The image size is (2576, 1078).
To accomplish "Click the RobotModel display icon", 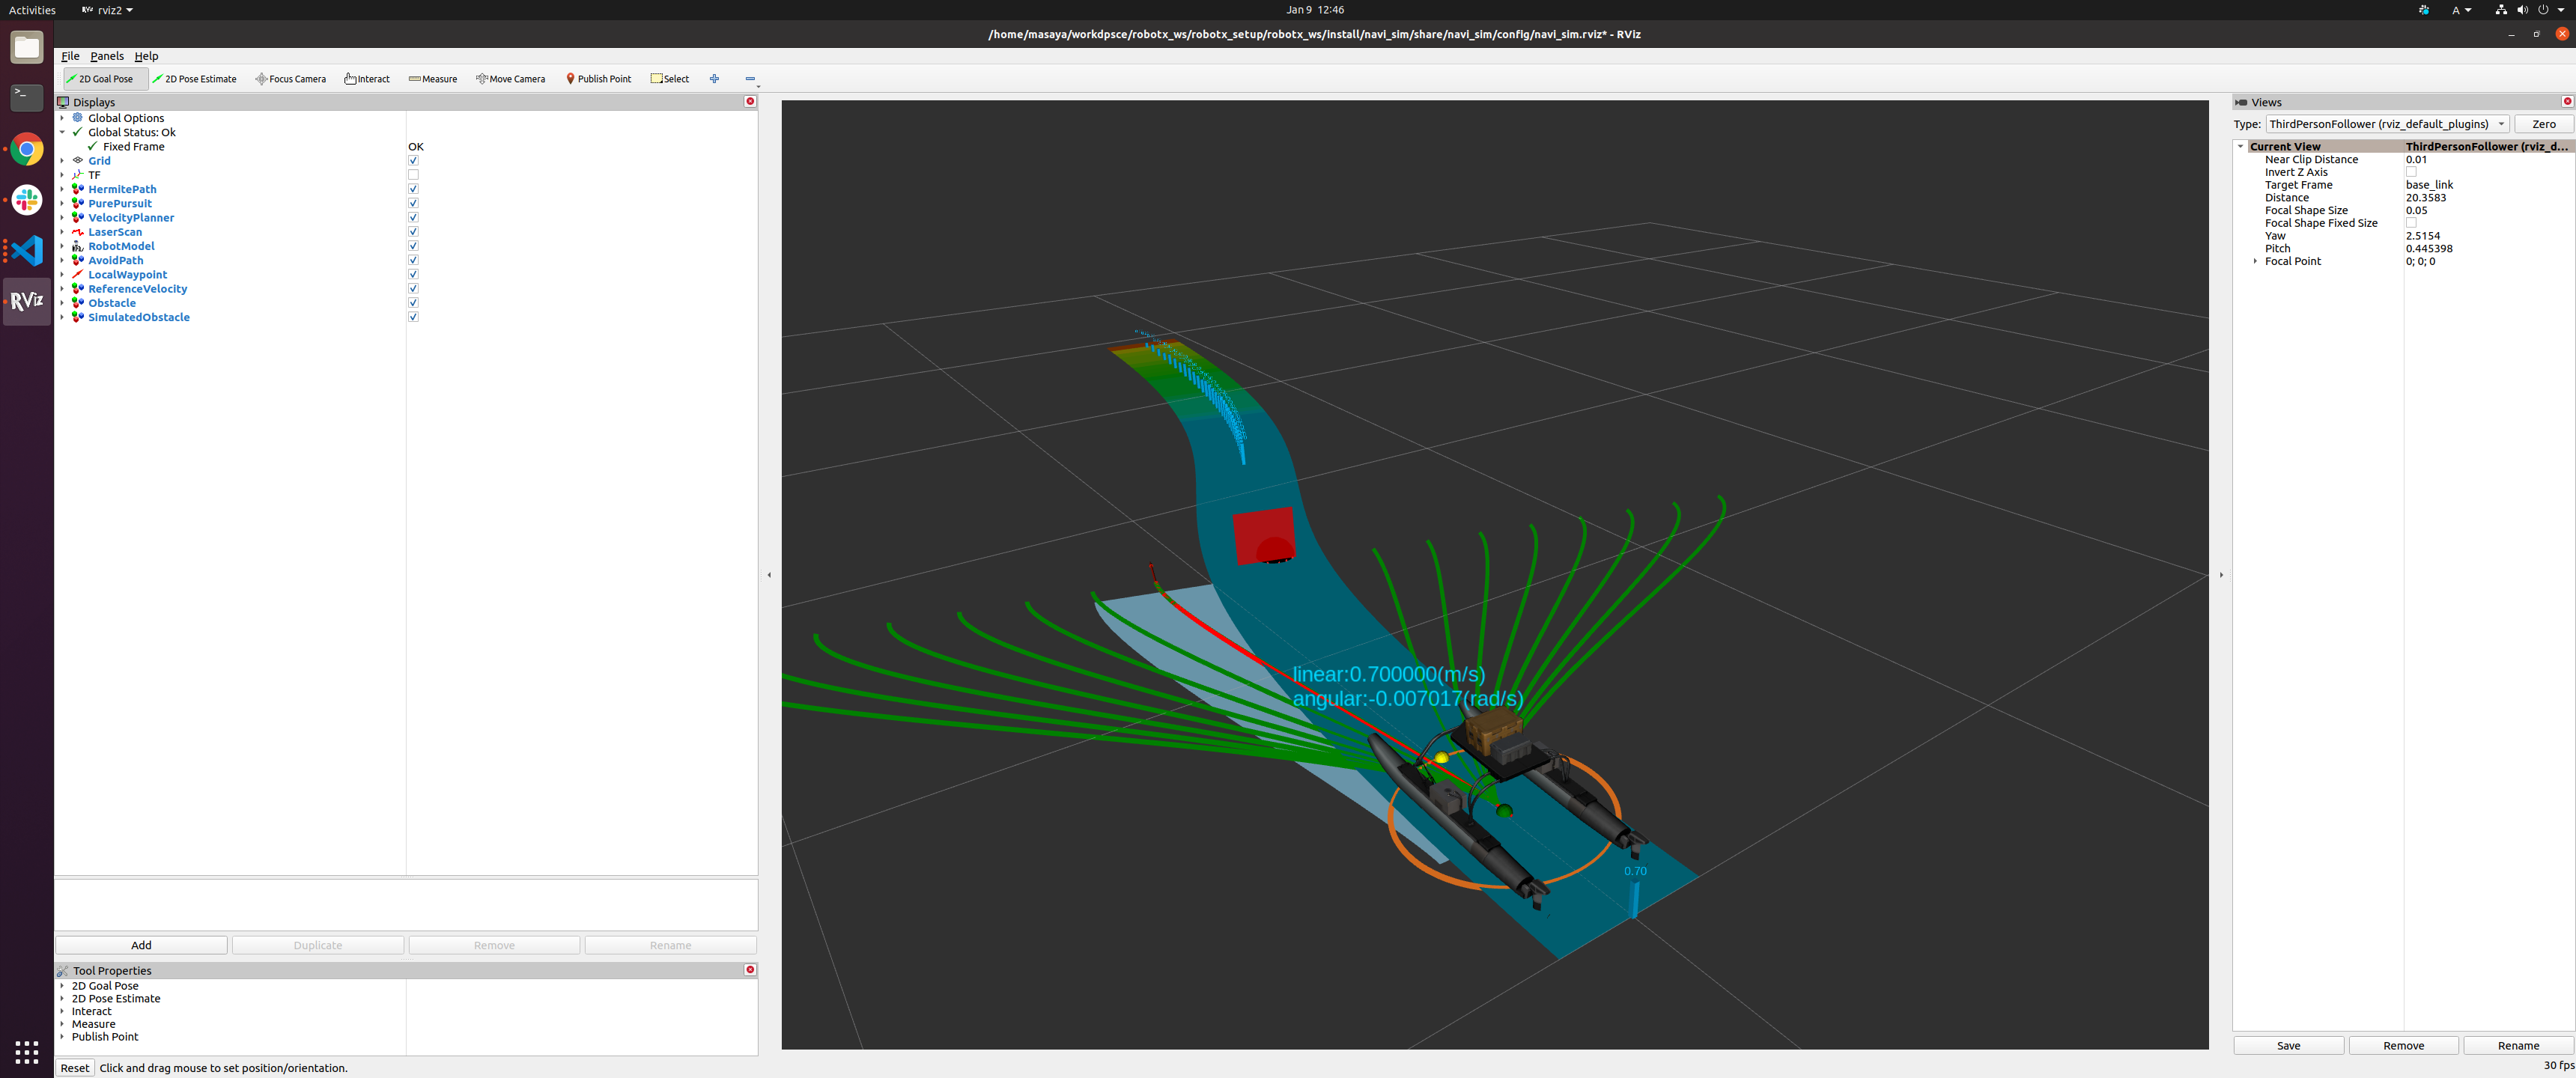I will (x=78, y=246).
